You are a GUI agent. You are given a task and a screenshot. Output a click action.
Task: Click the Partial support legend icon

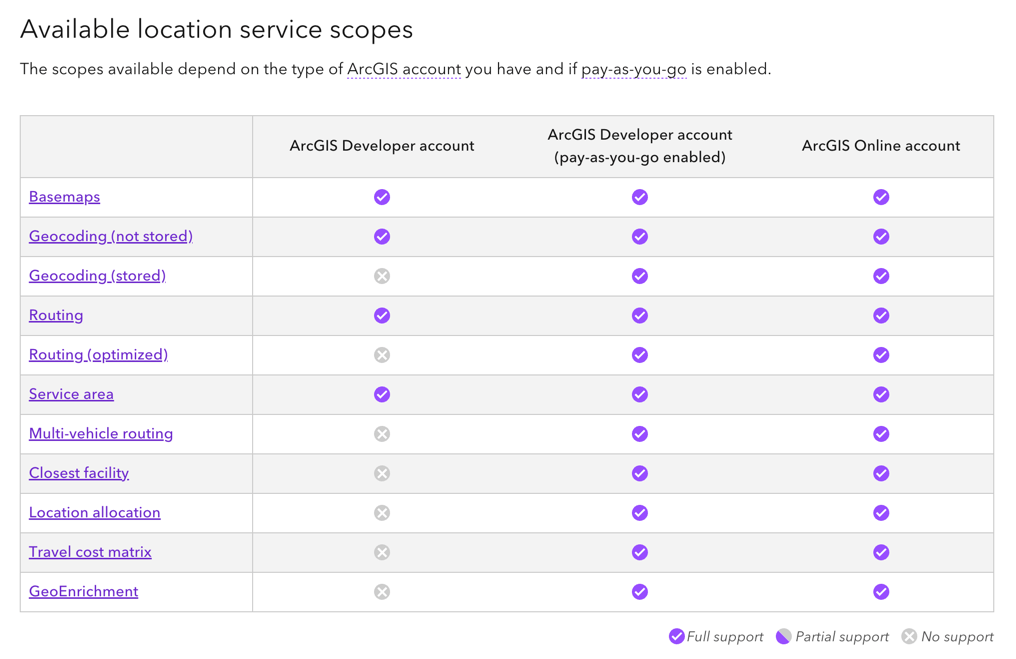point(784,637)
